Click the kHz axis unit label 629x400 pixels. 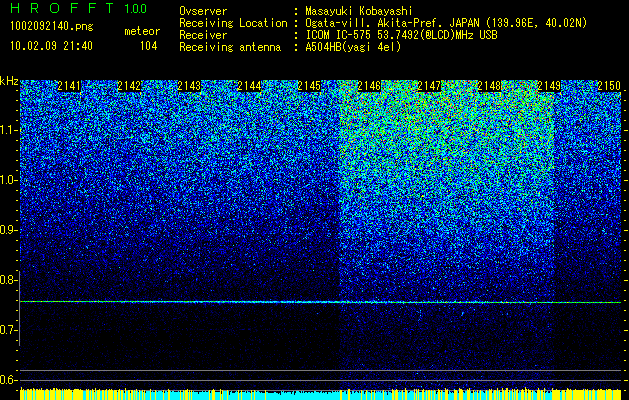point(9,81)
